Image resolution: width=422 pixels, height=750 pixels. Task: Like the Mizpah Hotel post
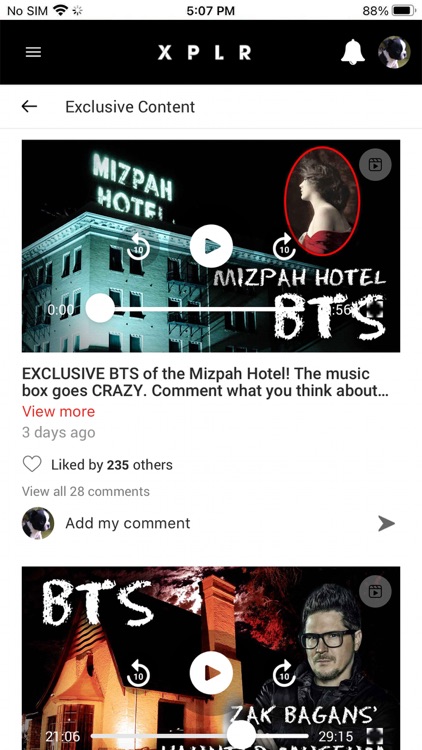click(x=32, y=464)
